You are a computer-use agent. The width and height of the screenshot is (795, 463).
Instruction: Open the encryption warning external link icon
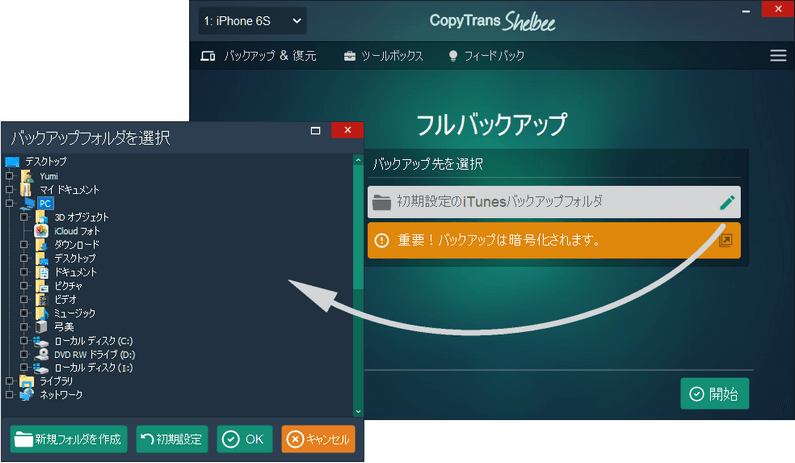point(726,240)
